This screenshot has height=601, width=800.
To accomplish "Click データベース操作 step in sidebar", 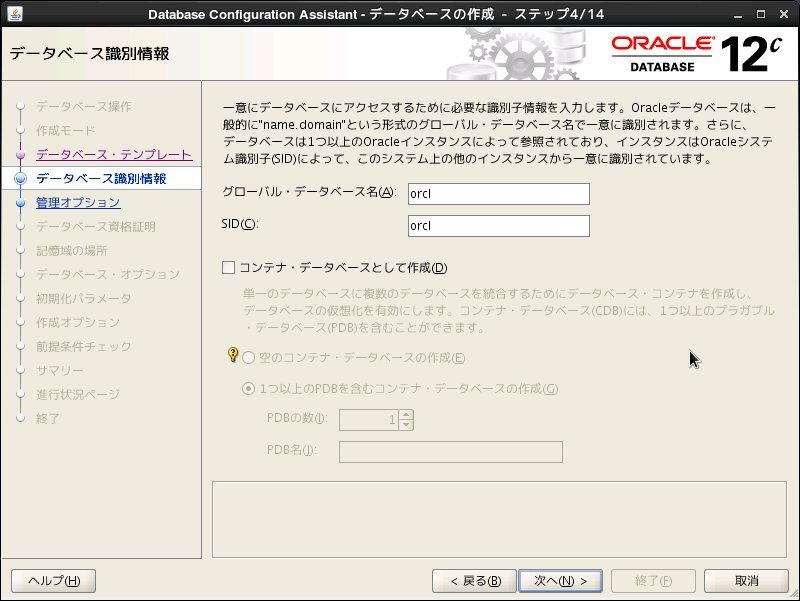I will tap(84, 106).
